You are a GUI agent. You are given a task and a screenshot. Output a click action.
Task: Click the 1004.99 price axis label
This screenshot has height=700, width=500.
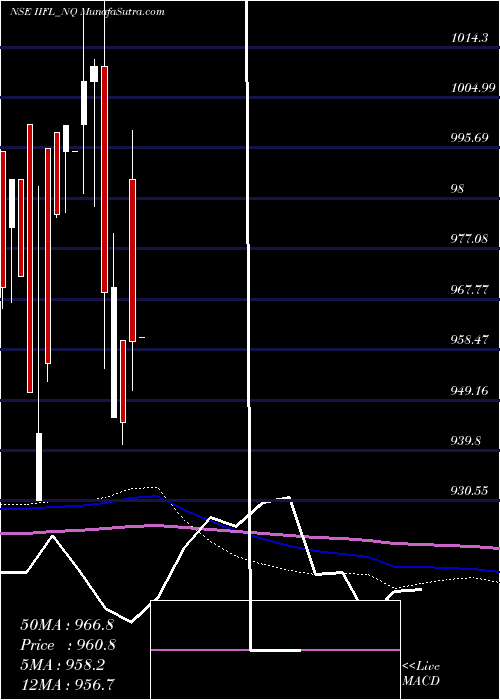click(473, 88)
